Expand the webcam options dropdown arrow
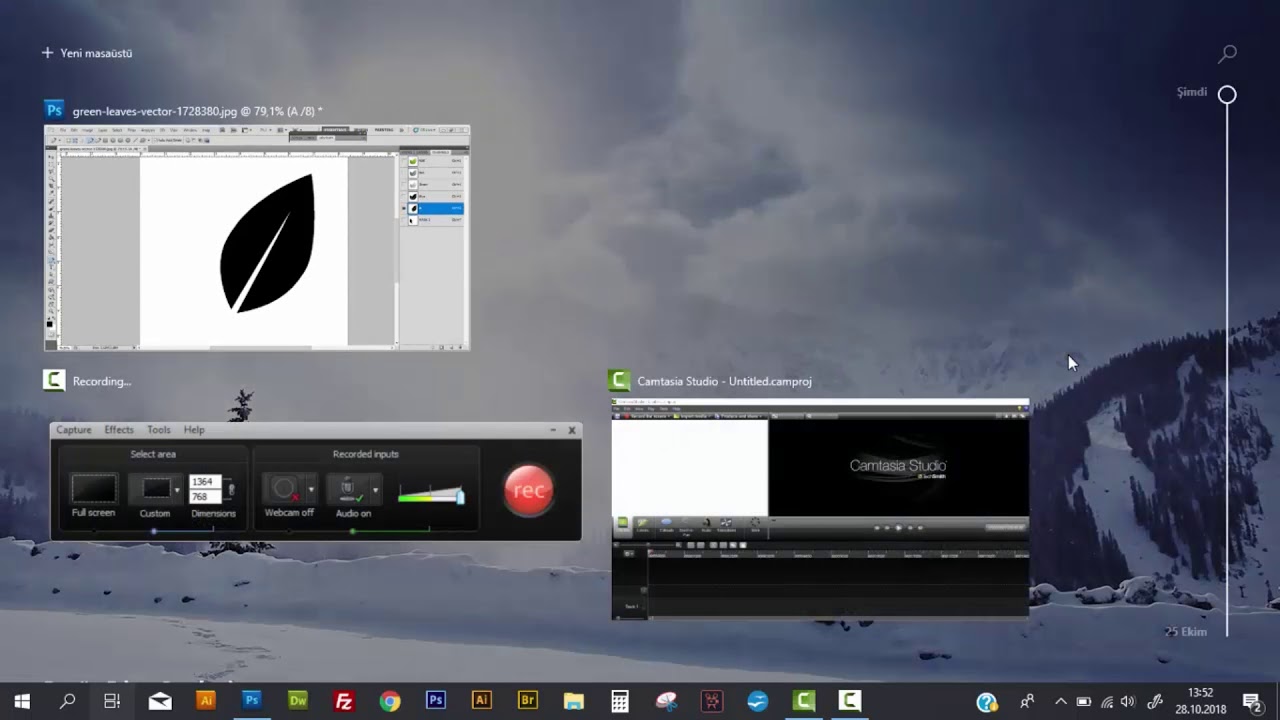The height and width of the screenshot is (720, 1280). [311, 490]
